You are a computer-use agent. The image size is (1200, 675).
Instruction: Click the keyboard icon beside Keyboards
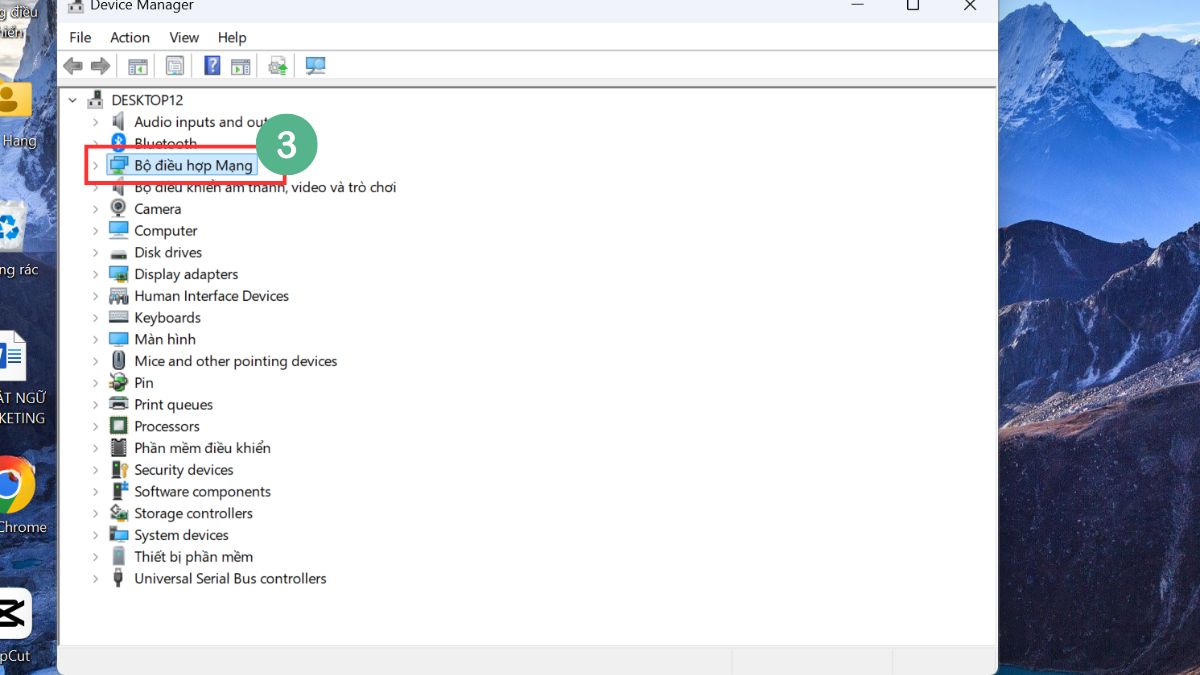pos(118,318)
